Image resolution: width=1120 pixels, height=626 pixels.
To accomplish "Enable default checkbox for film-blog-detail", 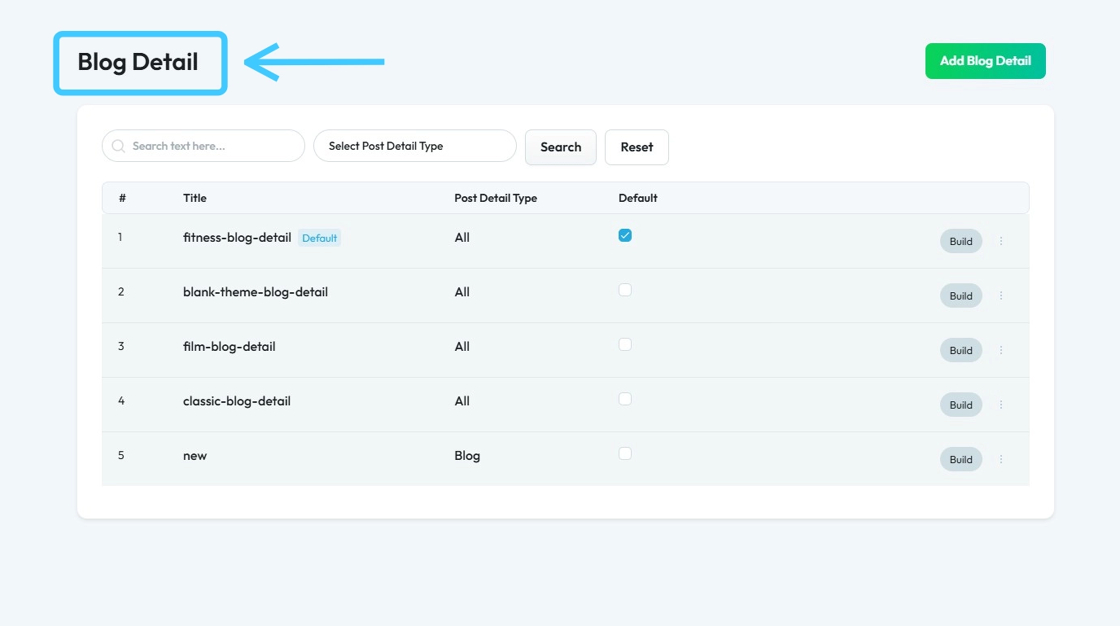I will 625,344.
